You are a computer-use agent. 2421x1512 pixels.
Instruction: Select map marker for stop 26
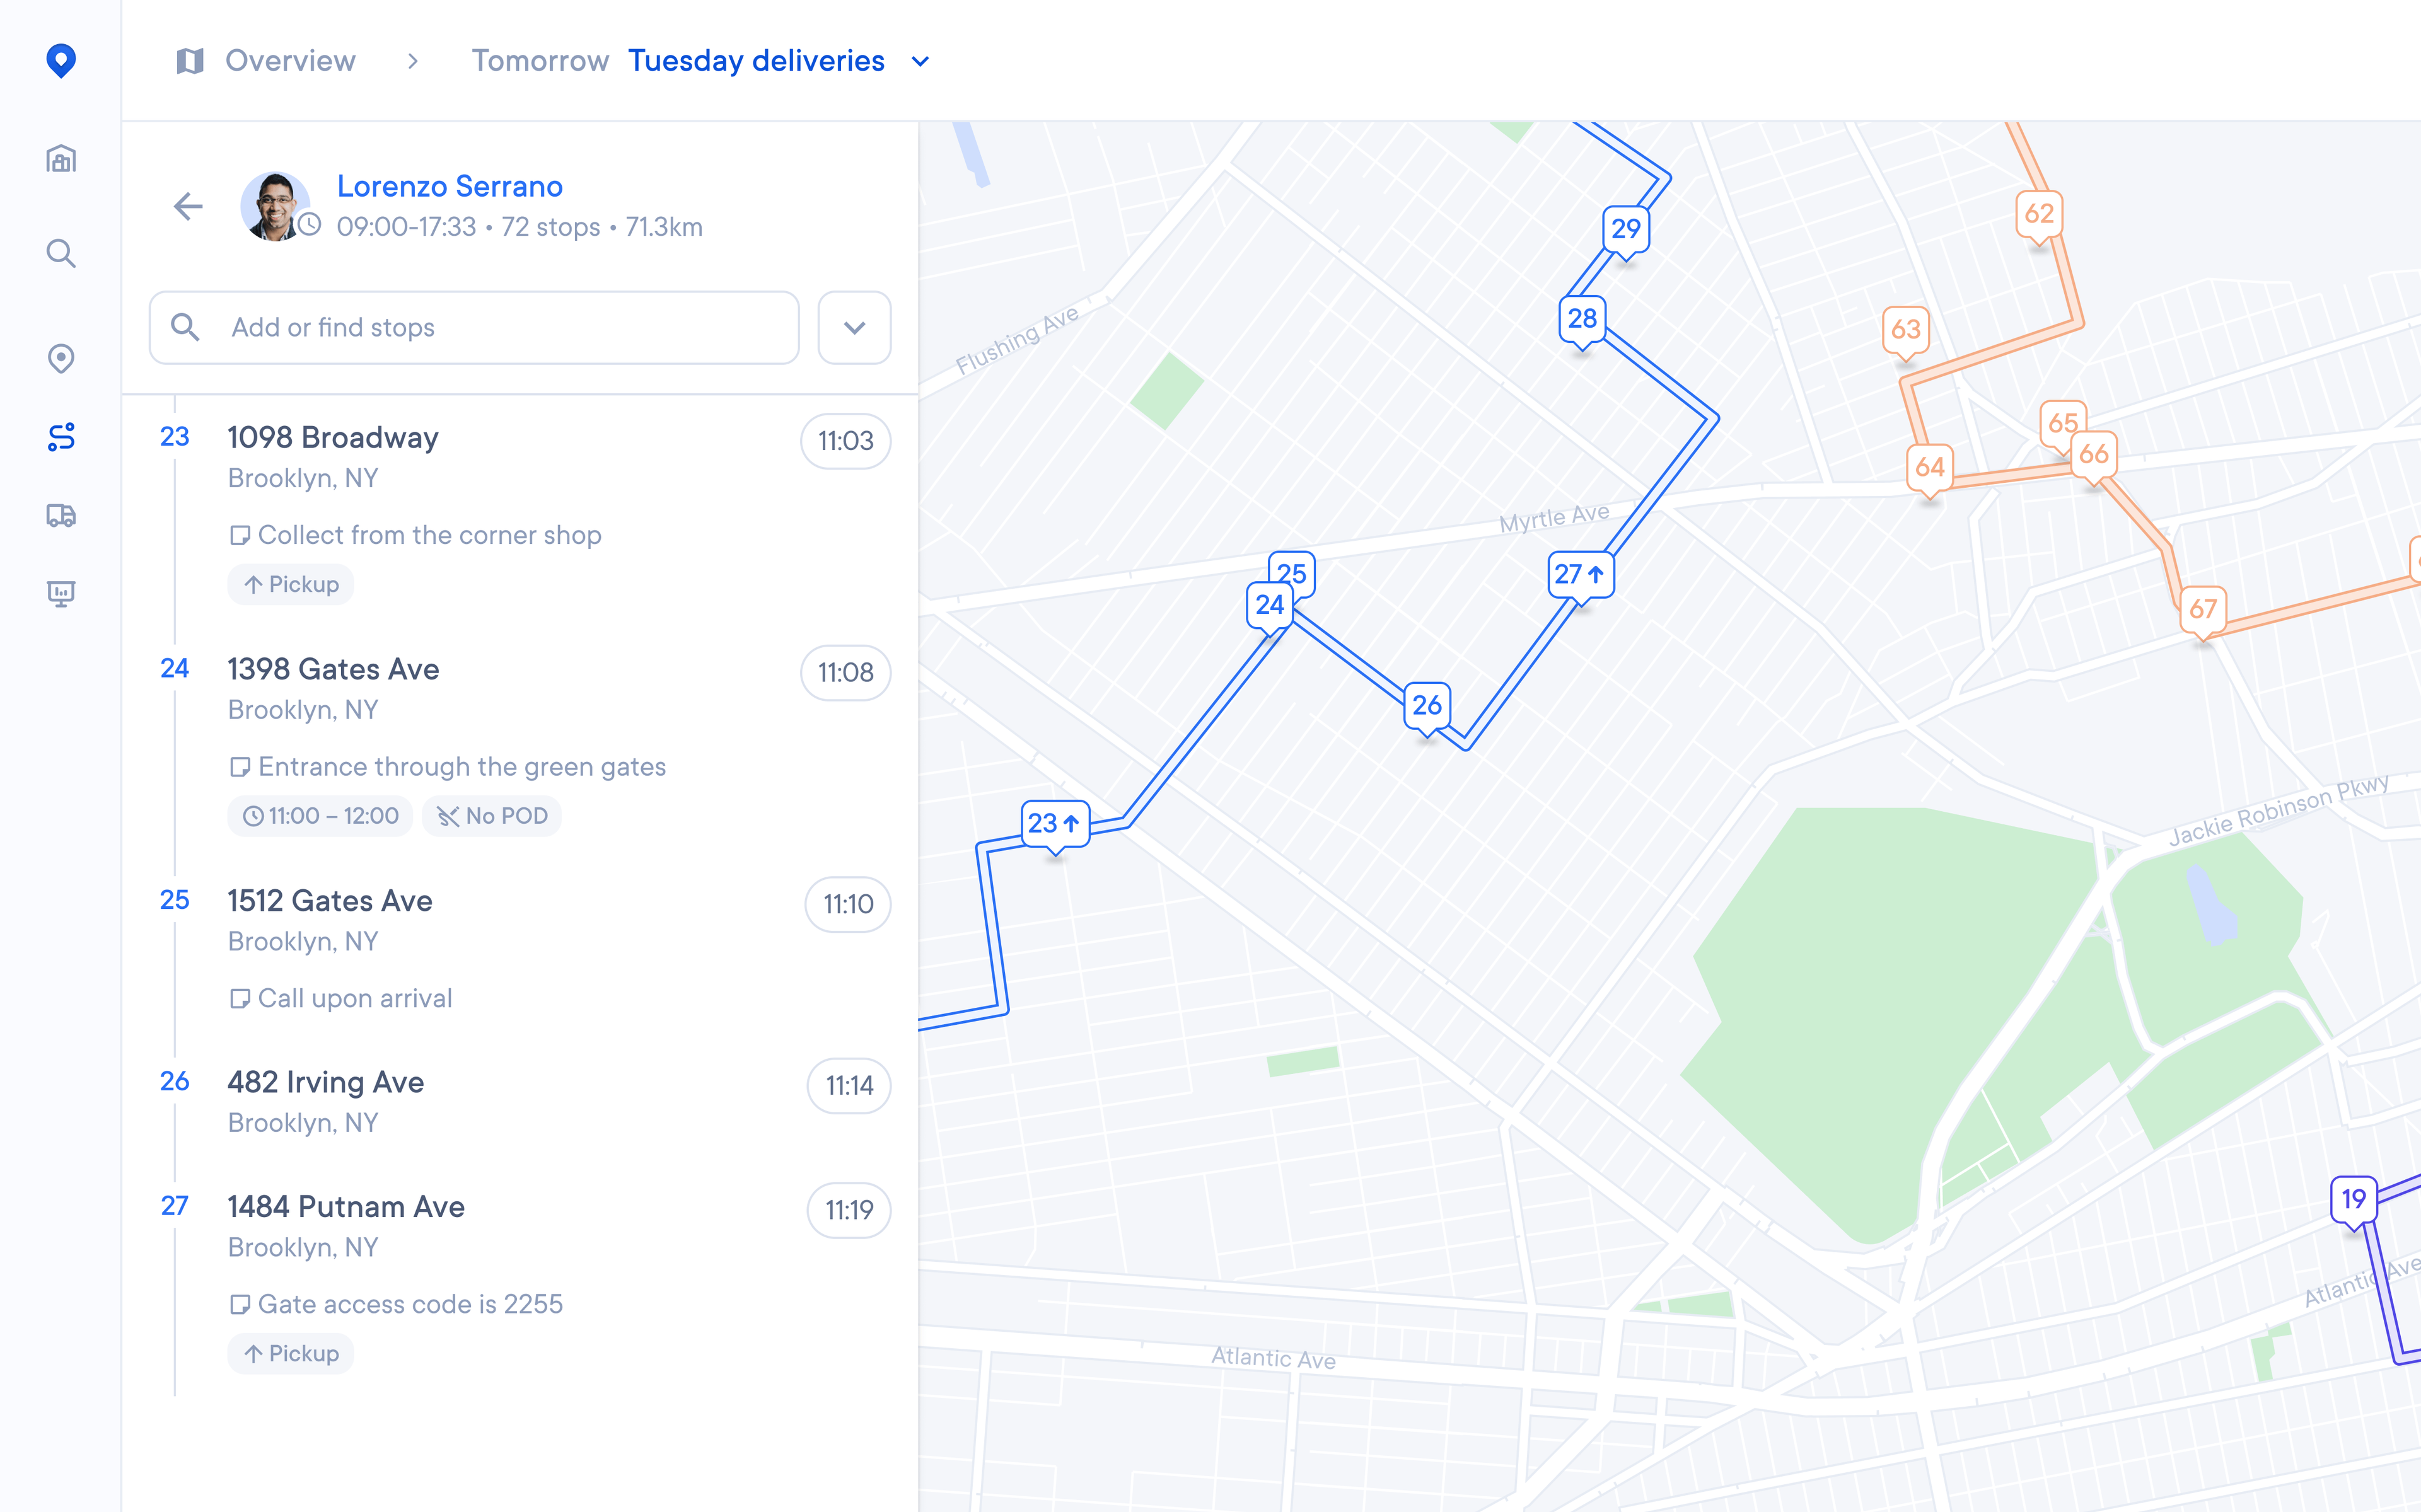tap(1427, 707)
